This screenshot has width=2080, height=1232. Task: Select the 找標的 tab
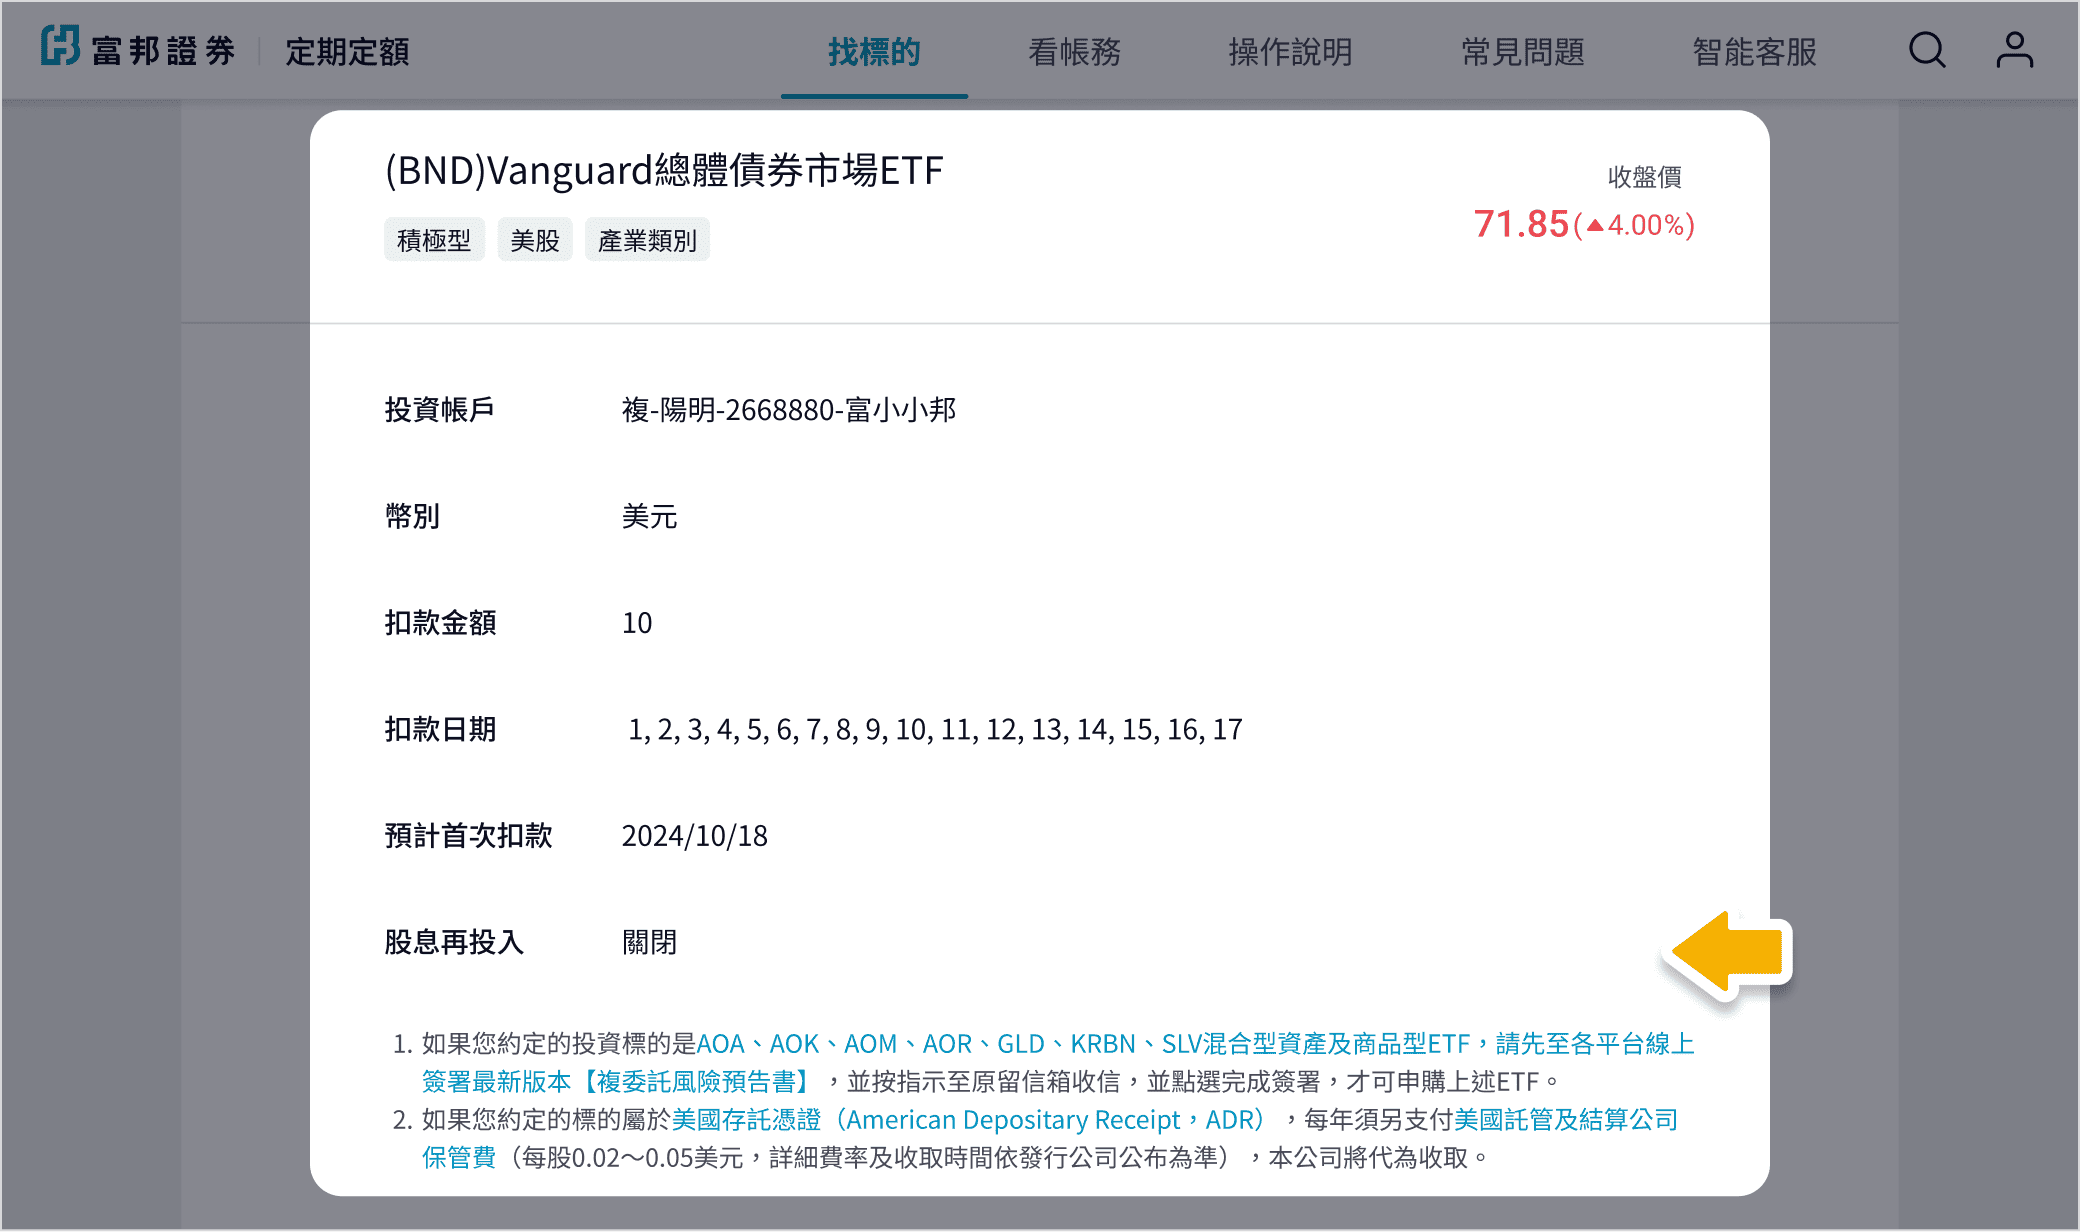[874, 52]
